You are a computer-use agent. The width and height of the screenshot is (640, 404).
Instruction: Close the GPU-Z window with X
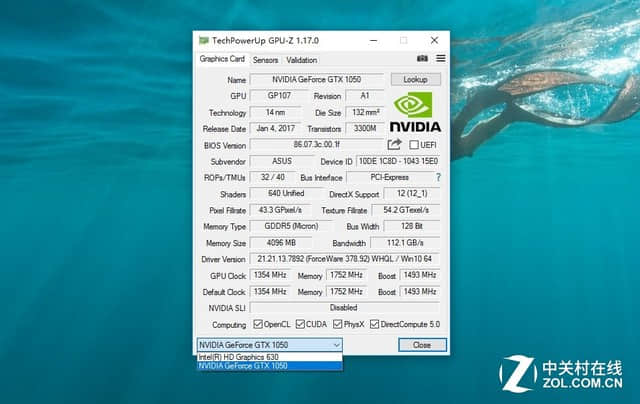point(434,40)
